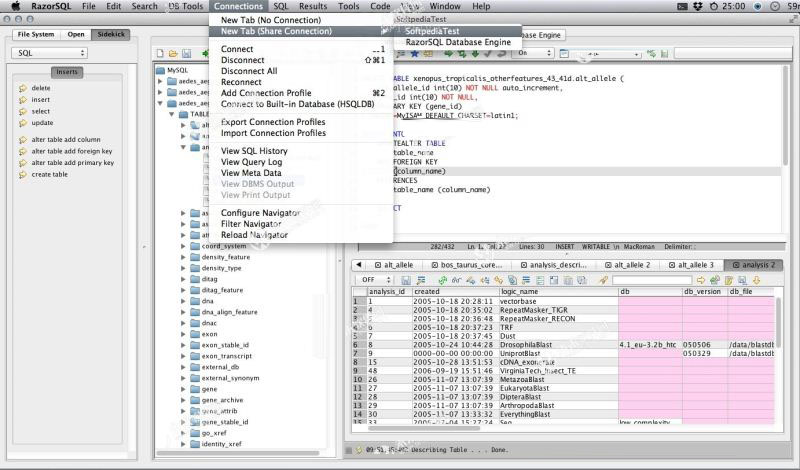Screen dimensions: 800x470
Task: Click the MySQL root folder icon in the navigator
Action: [x=160, y=70]
